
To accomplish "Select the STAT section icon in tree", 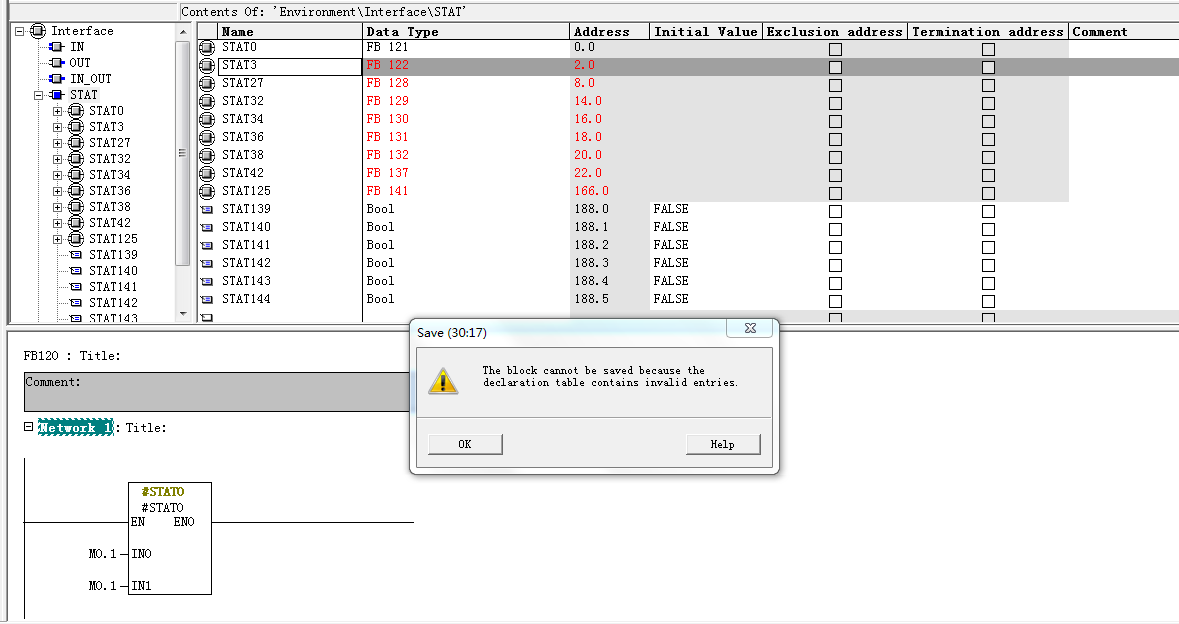I will (x=57, y=95).
